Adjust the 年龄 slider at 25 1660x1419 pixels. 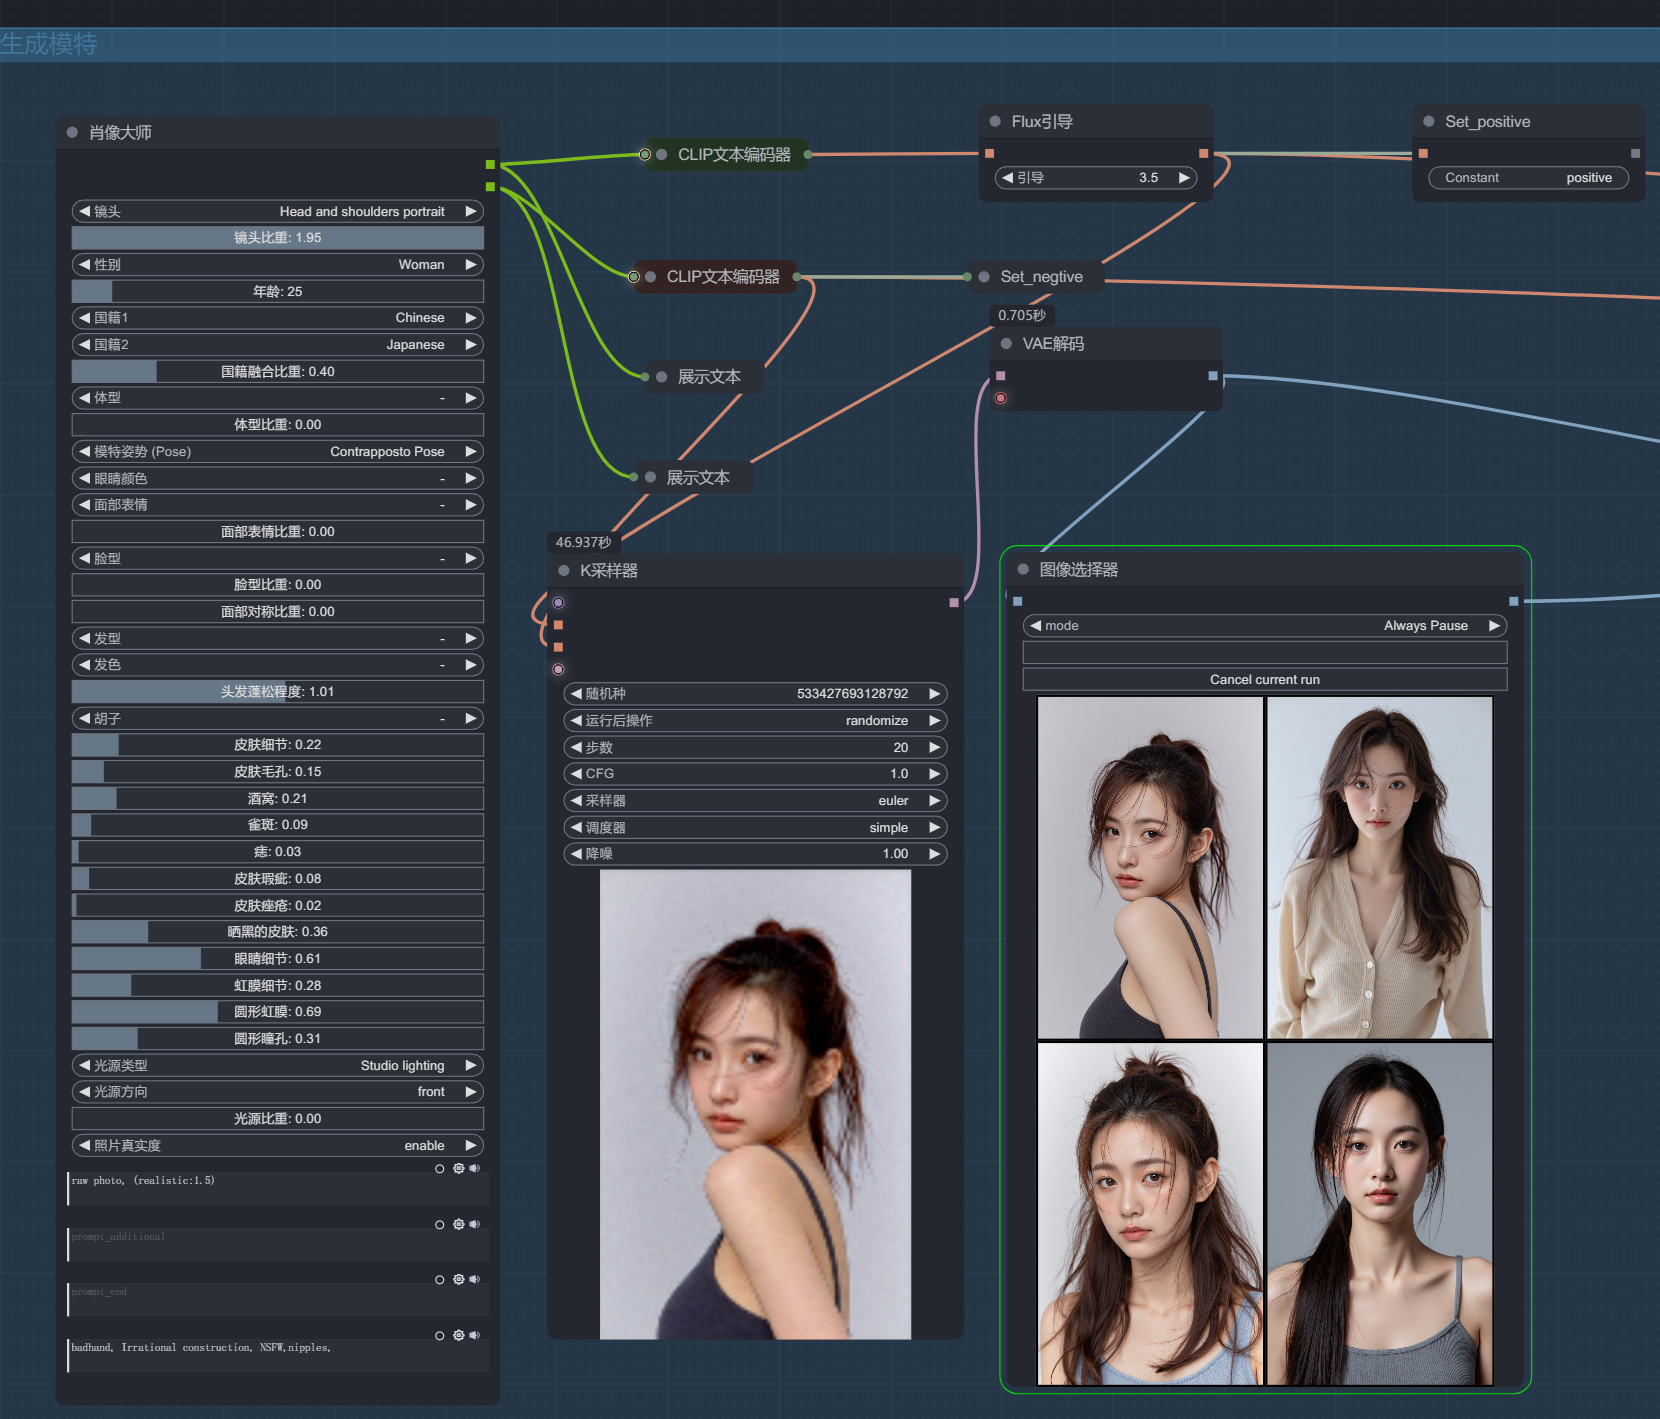(278, 292)
